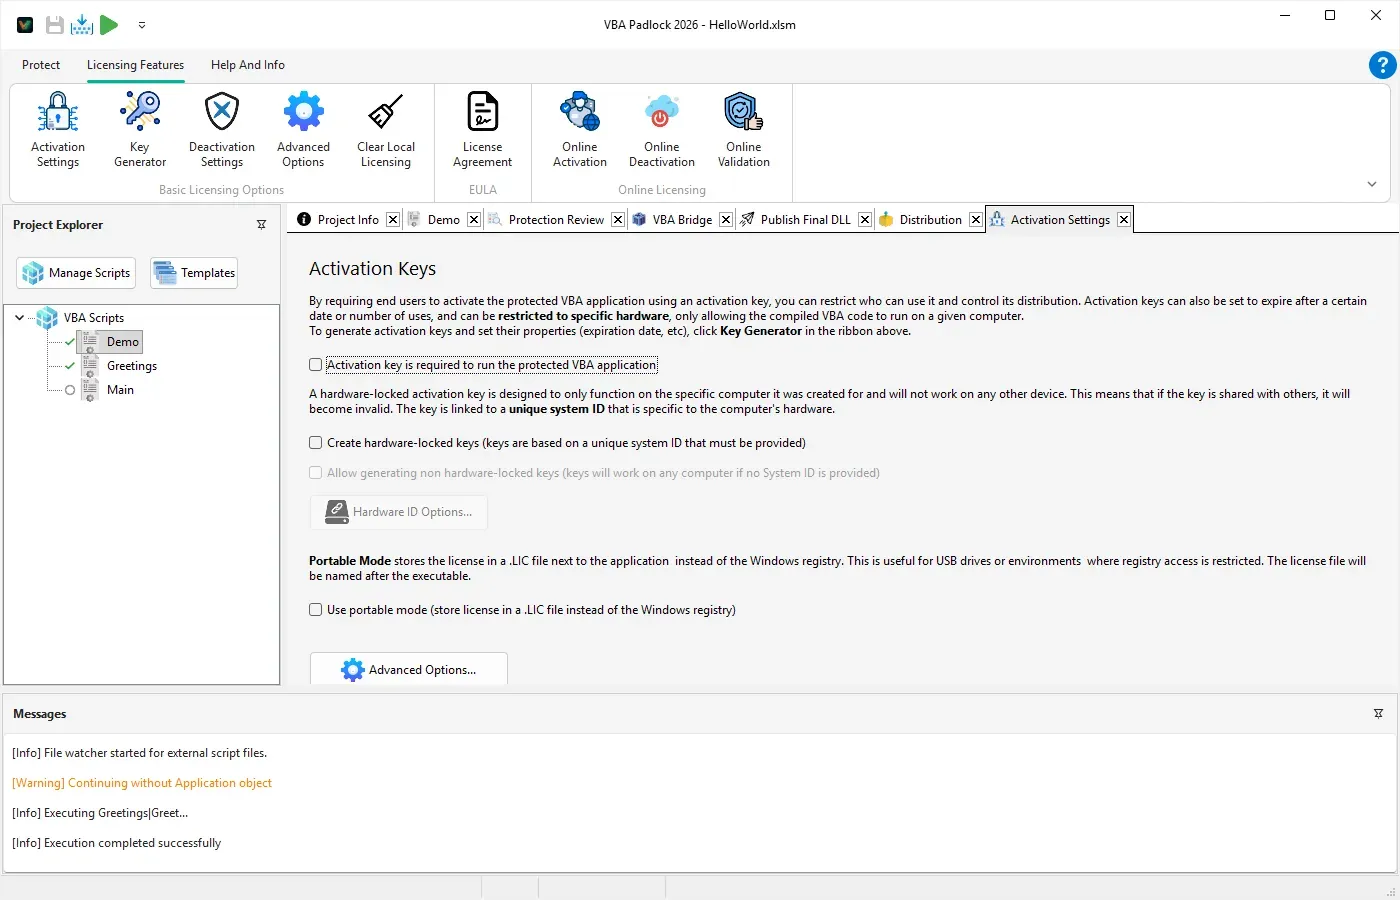Switch to the VBA Bridge tab
1400x900 pixels.
(682, 220)
